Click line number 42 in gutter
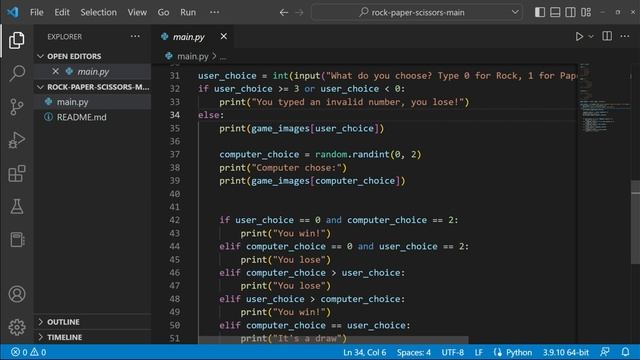Image resolution: width=640 pixels, height=360 pixels. click(174, 220)
